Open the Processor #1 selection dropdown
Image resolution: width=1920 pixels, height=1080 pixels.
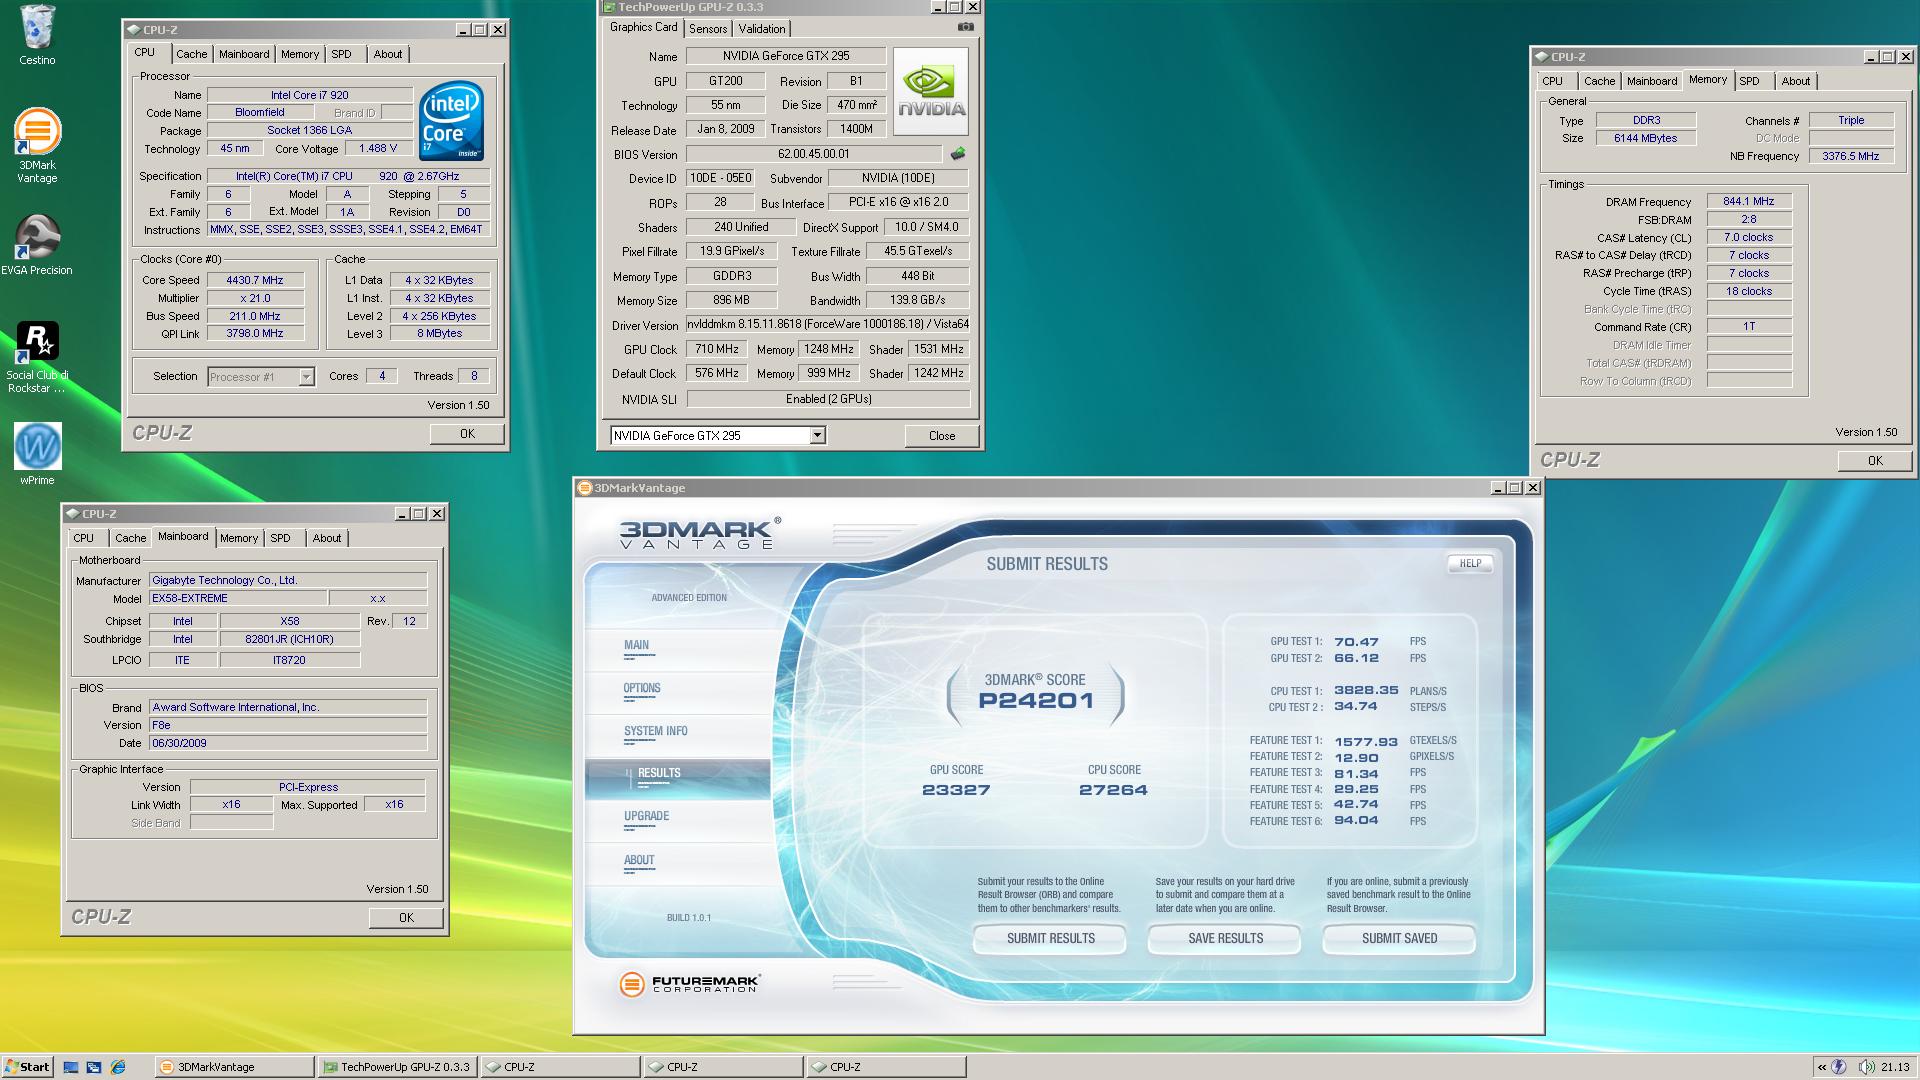[x=306, y=377]
